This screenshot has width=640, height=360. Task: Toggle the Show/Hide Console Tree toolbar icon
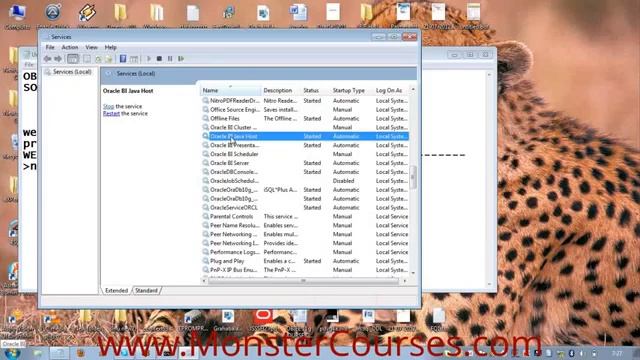(73, 59)
